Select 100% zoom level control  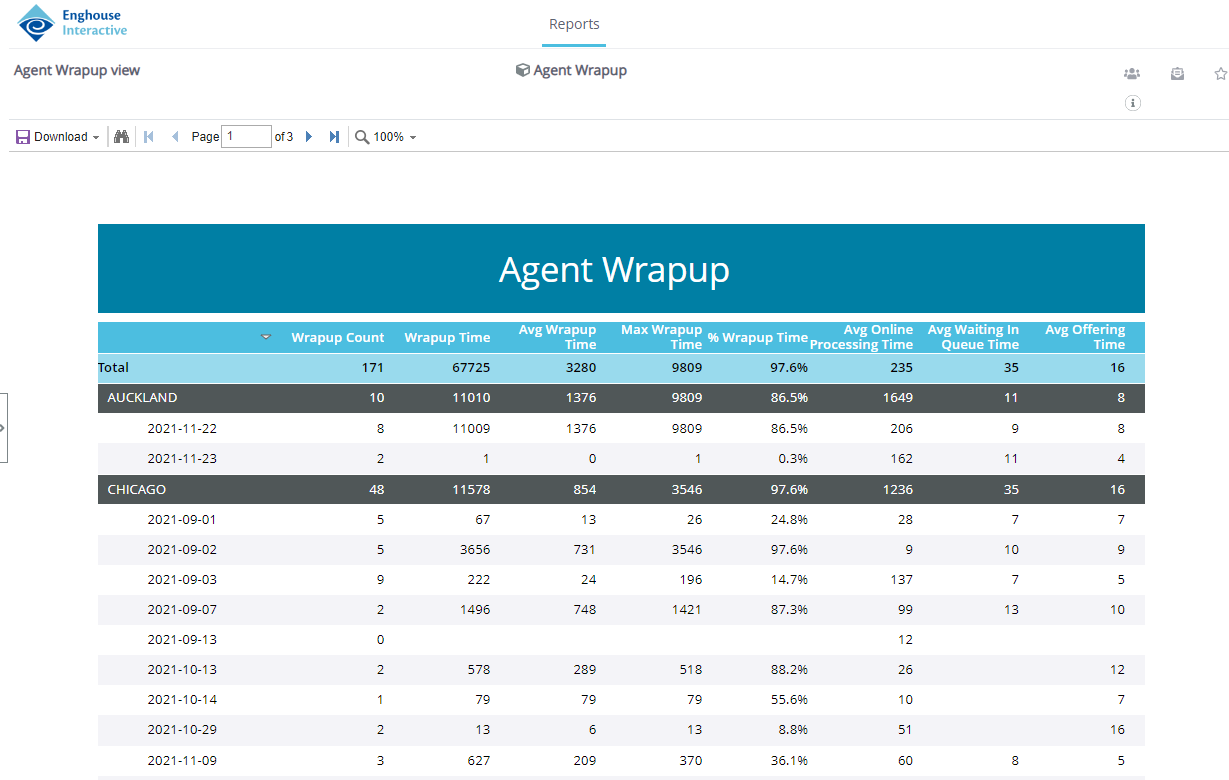pyautogui.click(x=389, y=137)
